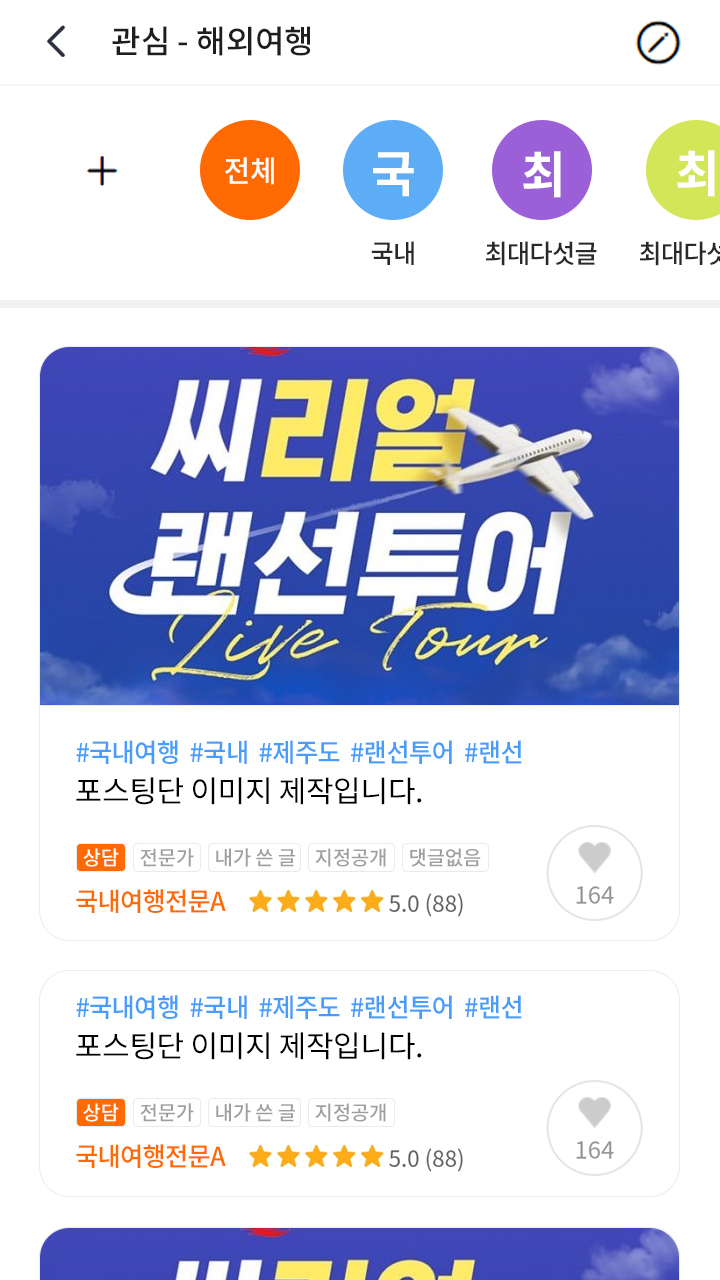Tap the 국내 category label

point(393,254)
